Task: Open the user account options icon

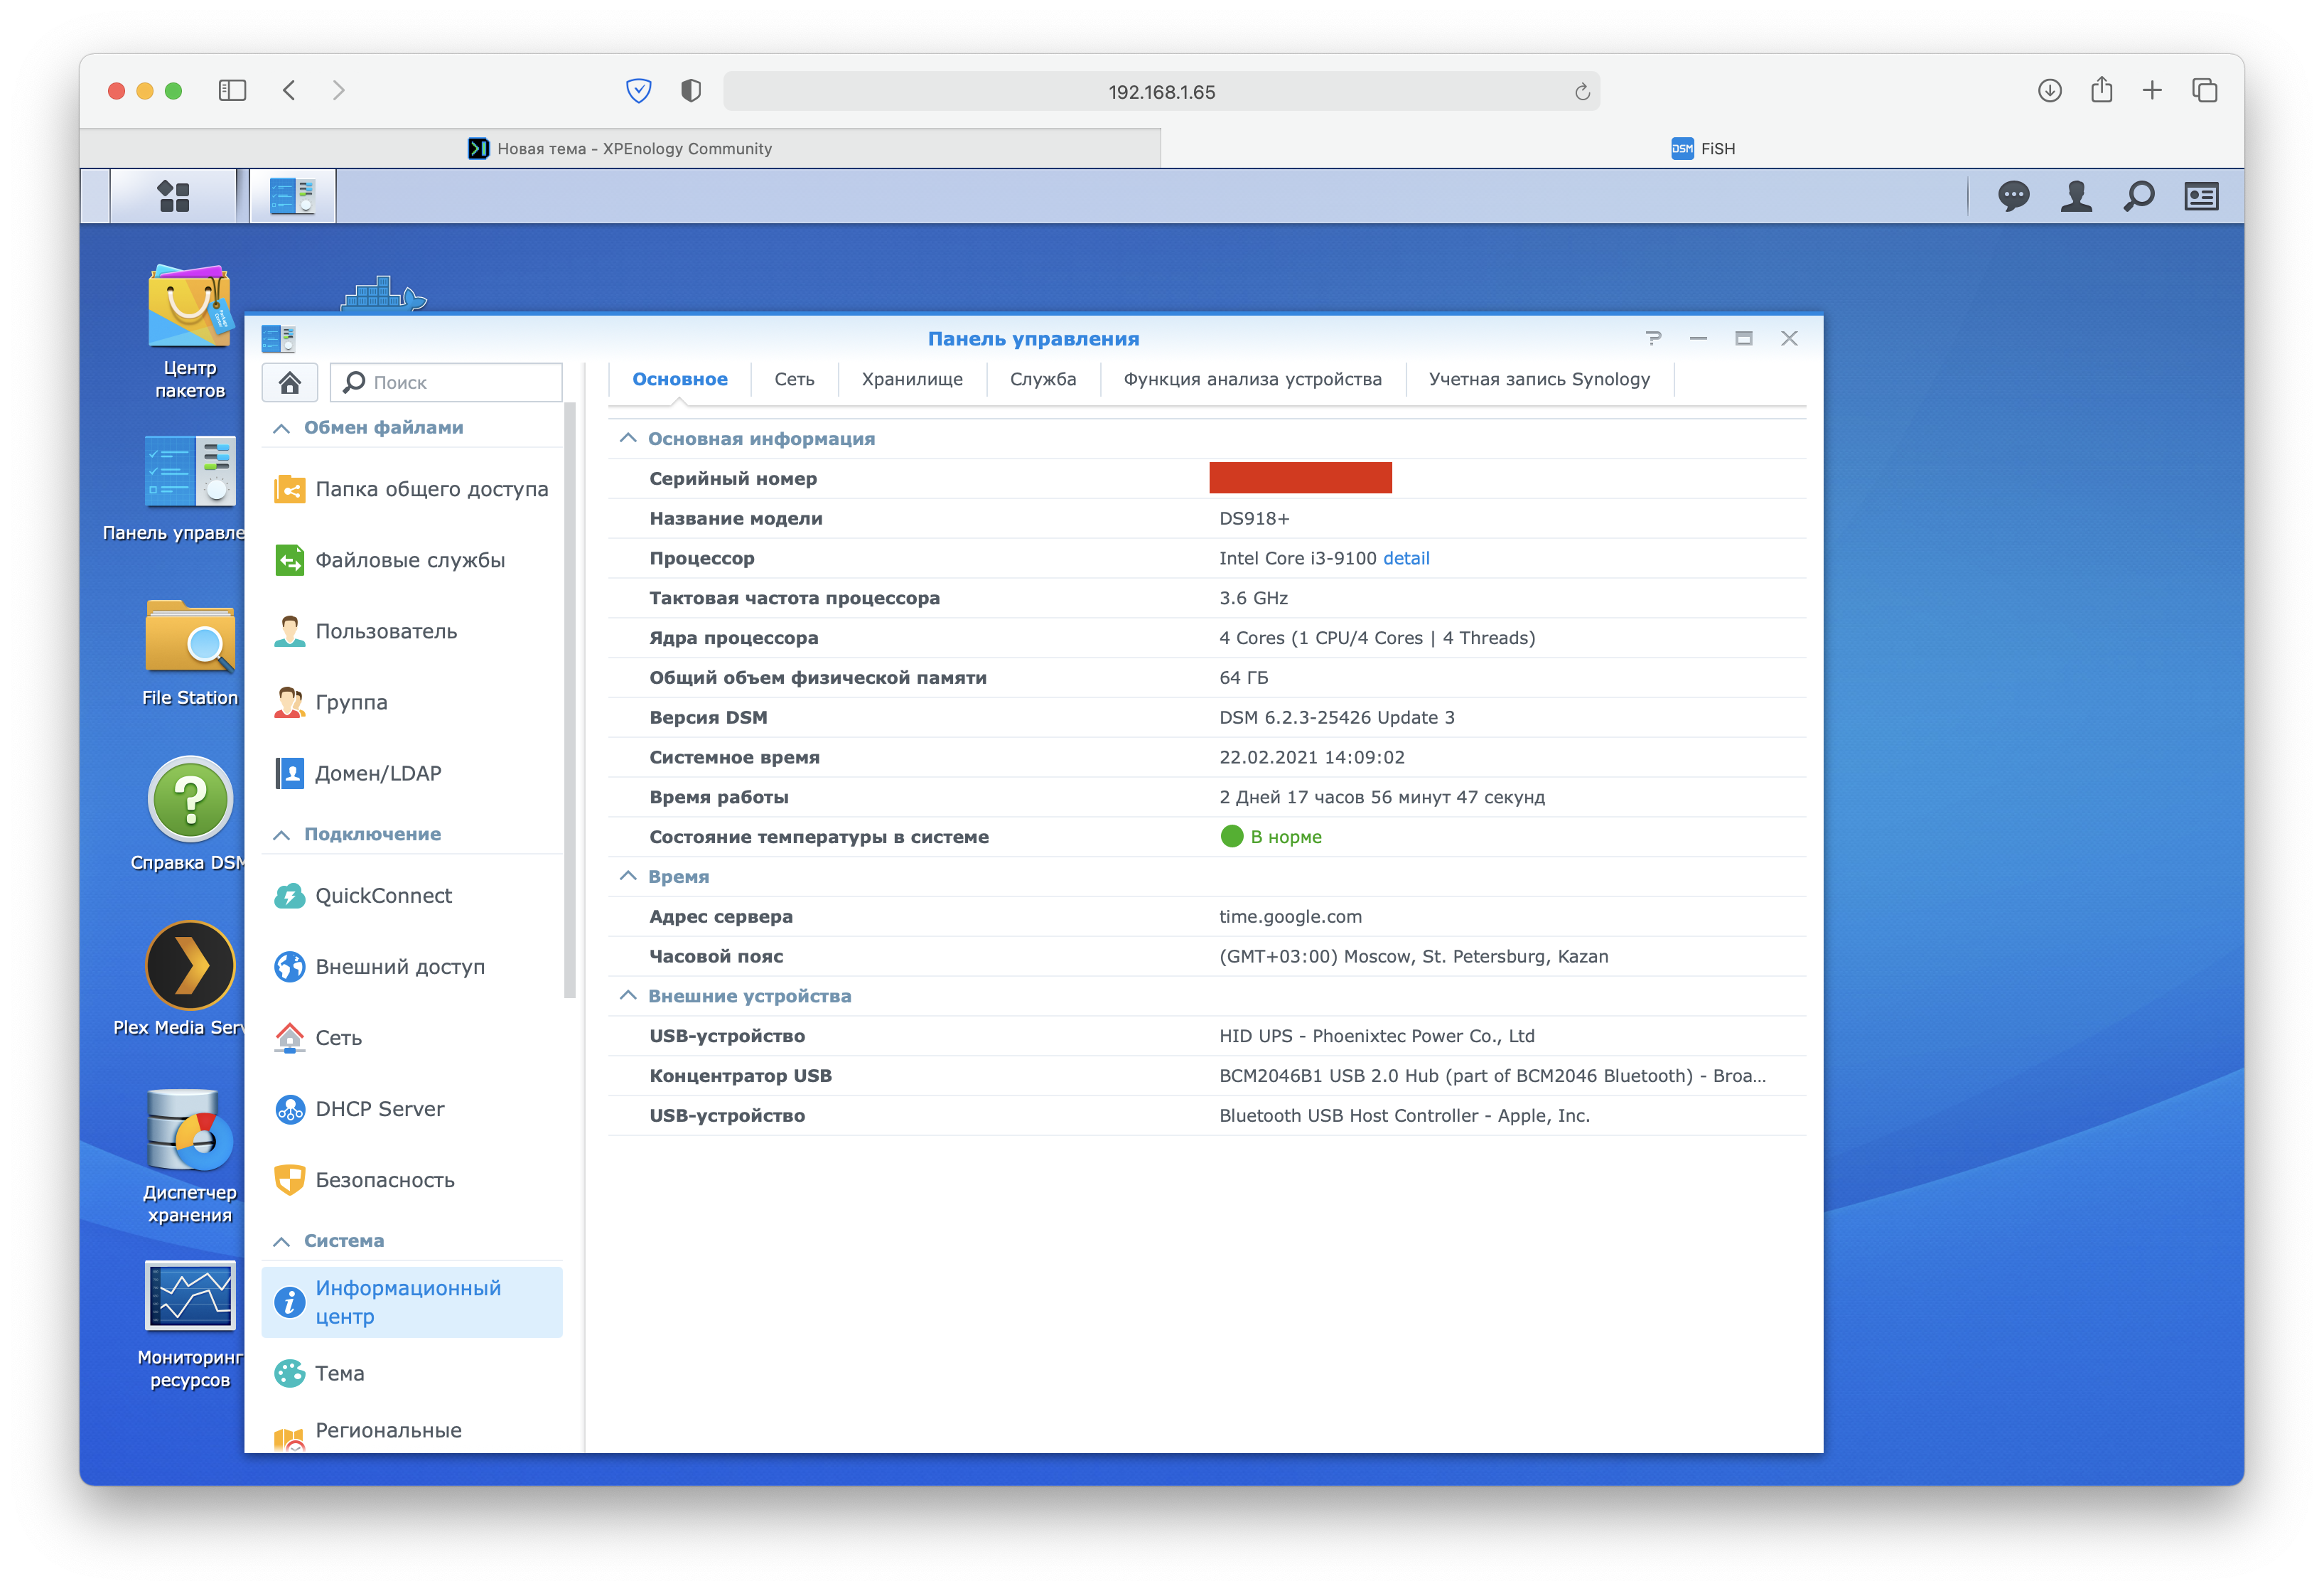Action: pos(2076,196)
